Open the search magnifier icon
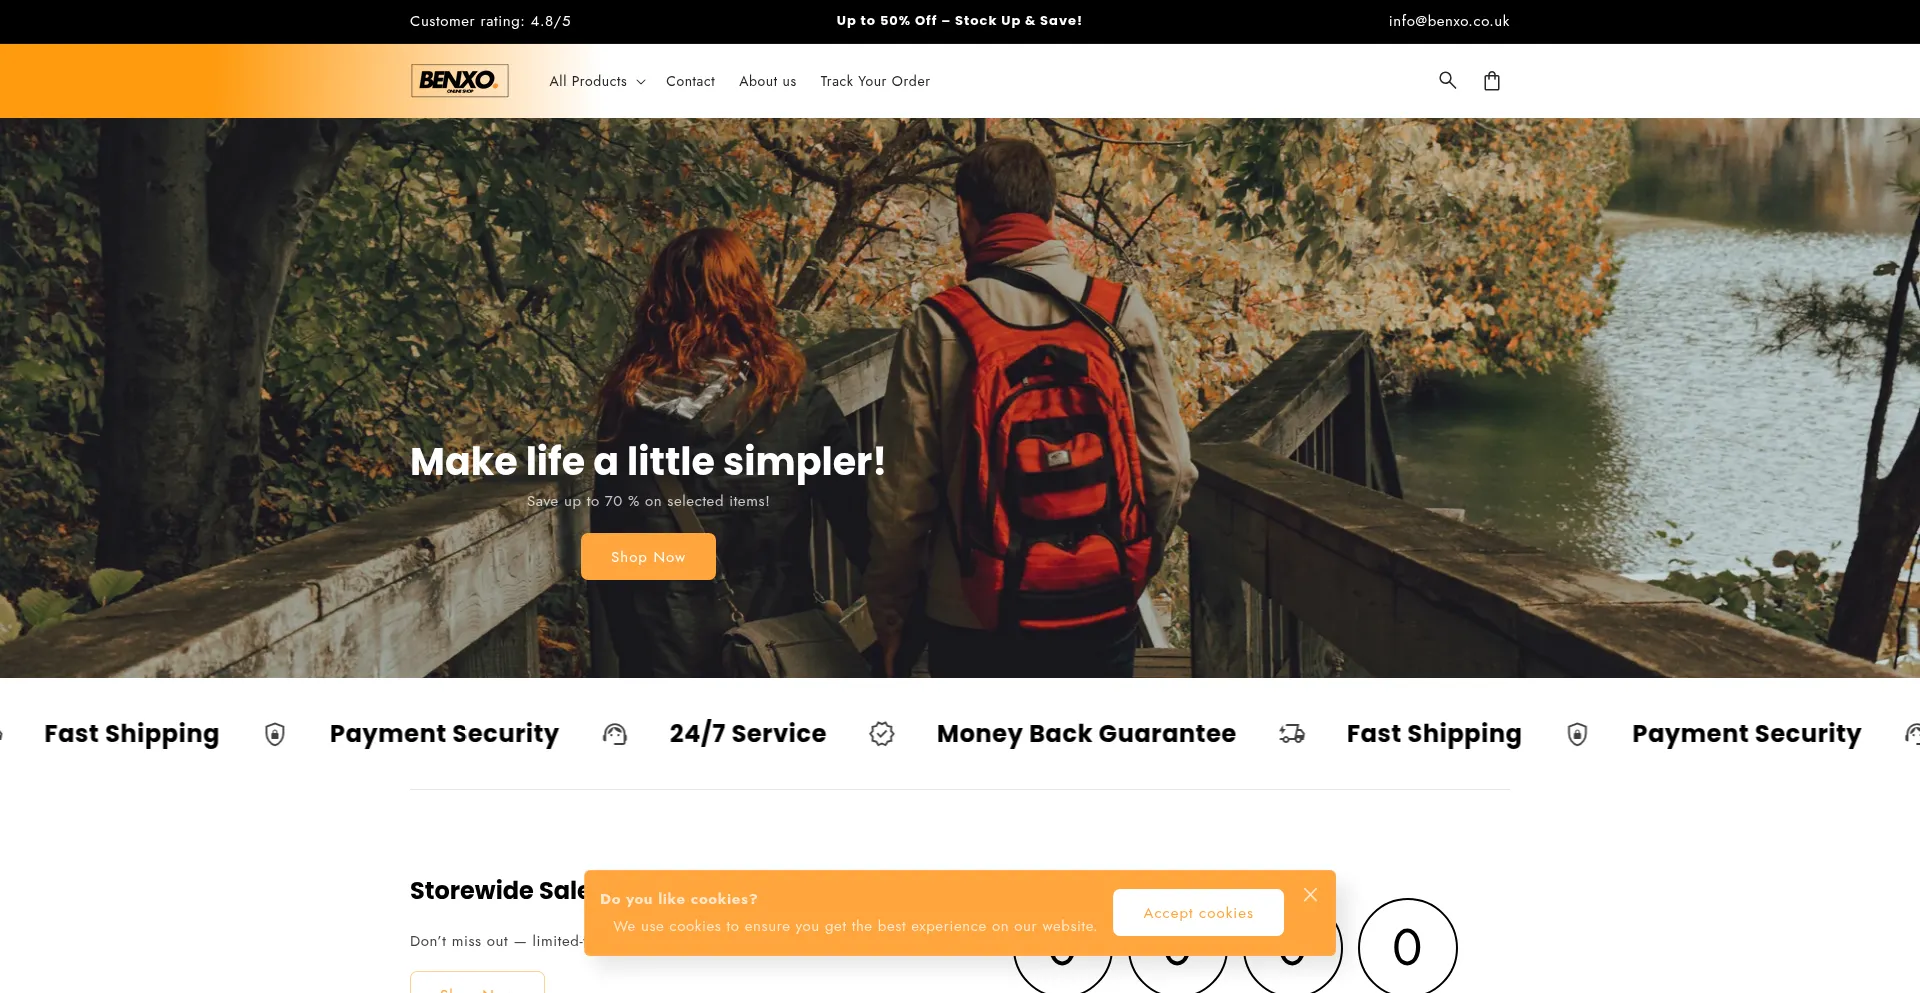1920x993 pixels. pos(1447,80)
